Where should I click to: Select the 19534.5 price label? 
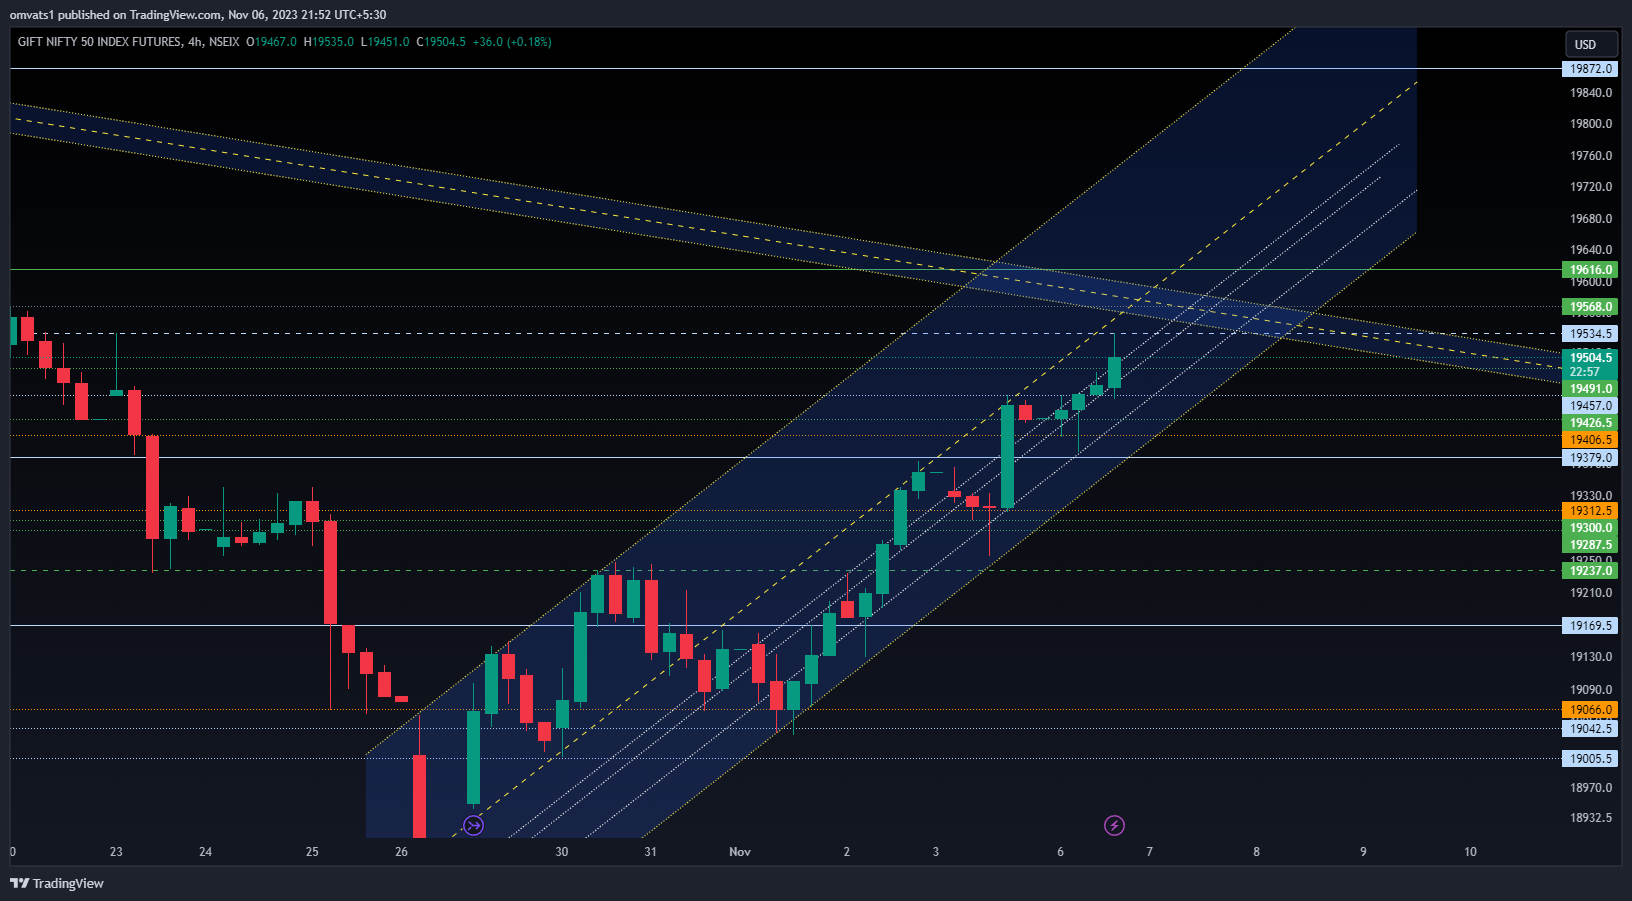pos(1590,334)
